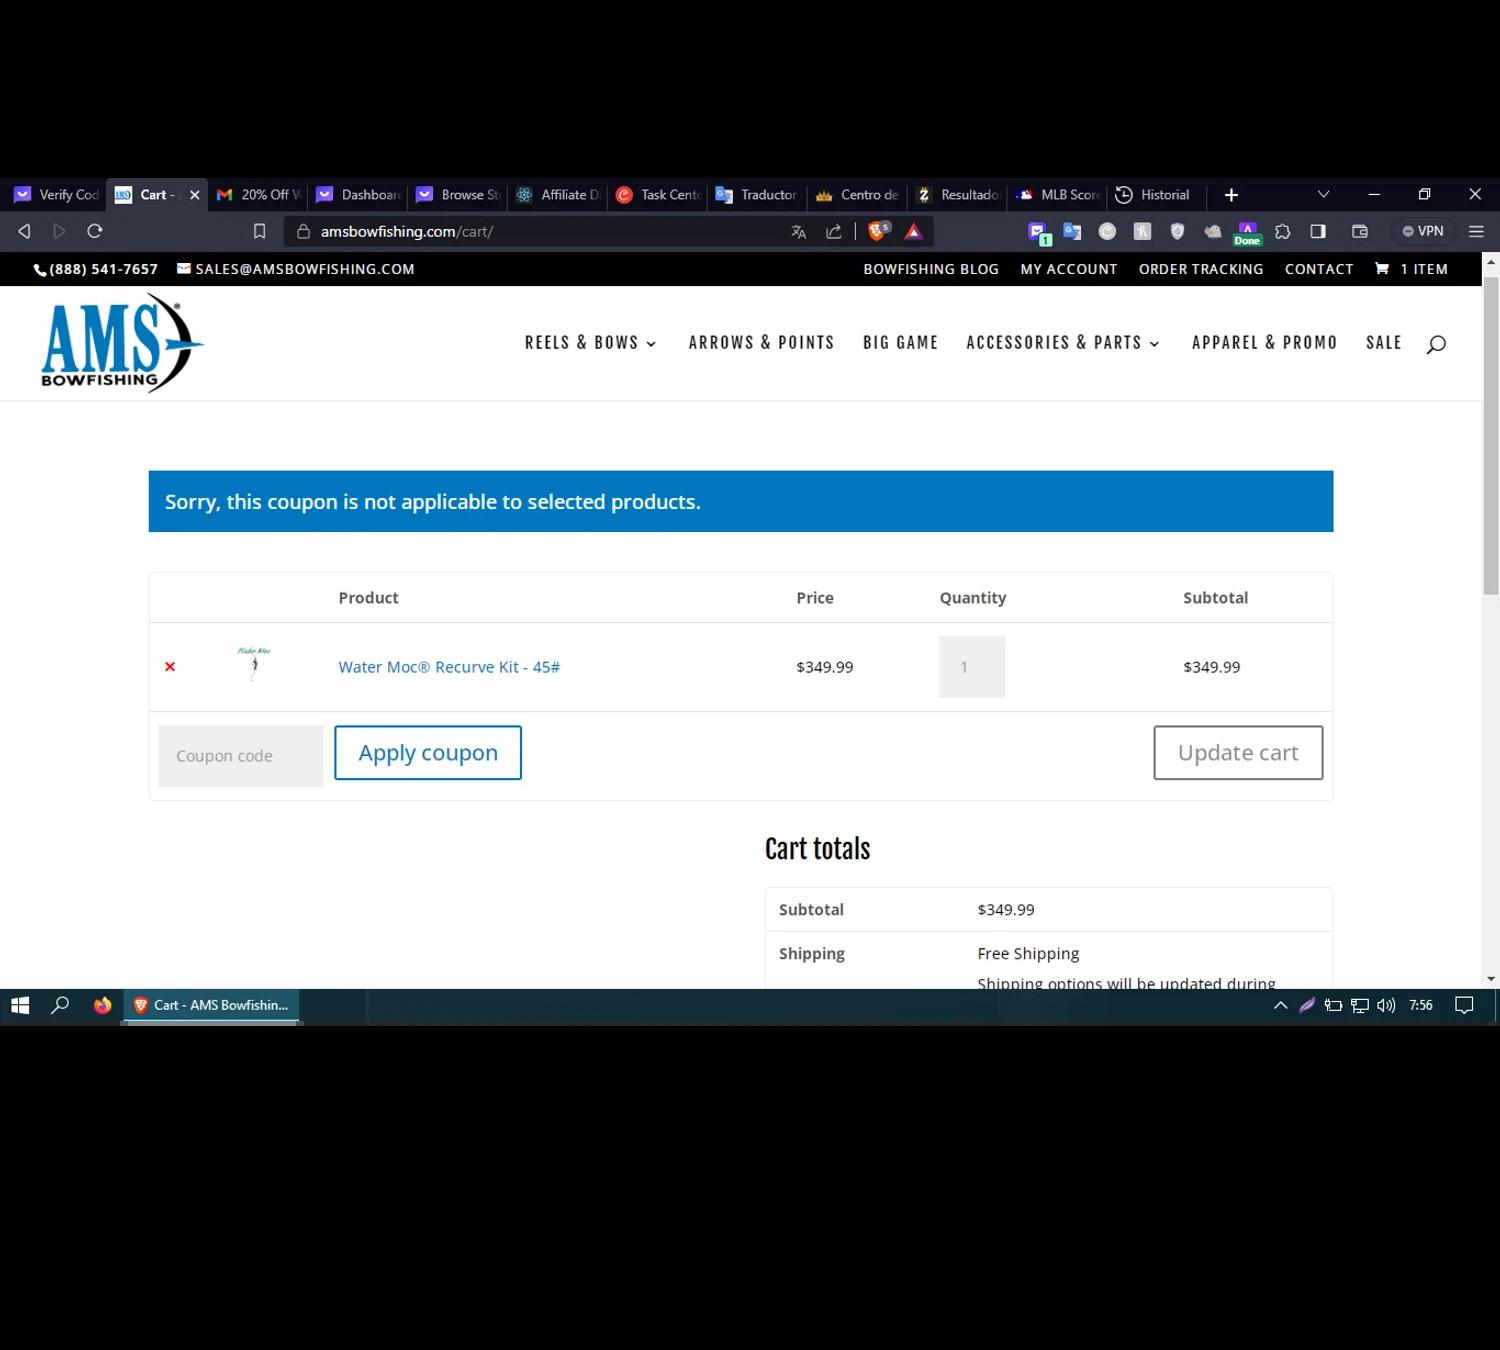Open a new browser tab with plus
The image size is (1500, 1350).
(1231, 195)
